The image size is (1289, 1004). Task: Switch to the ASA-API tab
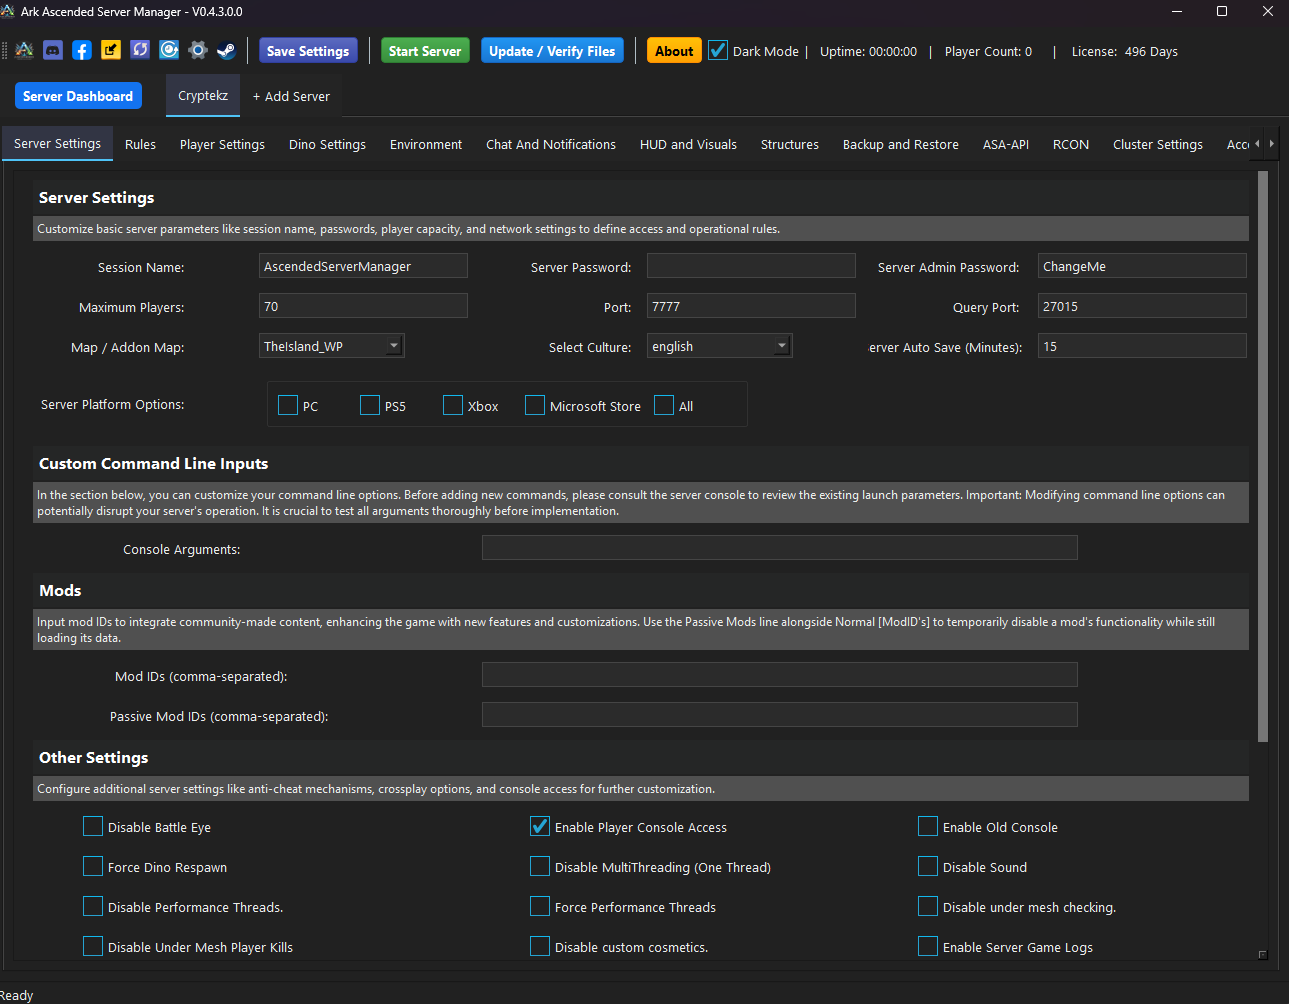pyautogui.click(x=1006, y=144)
